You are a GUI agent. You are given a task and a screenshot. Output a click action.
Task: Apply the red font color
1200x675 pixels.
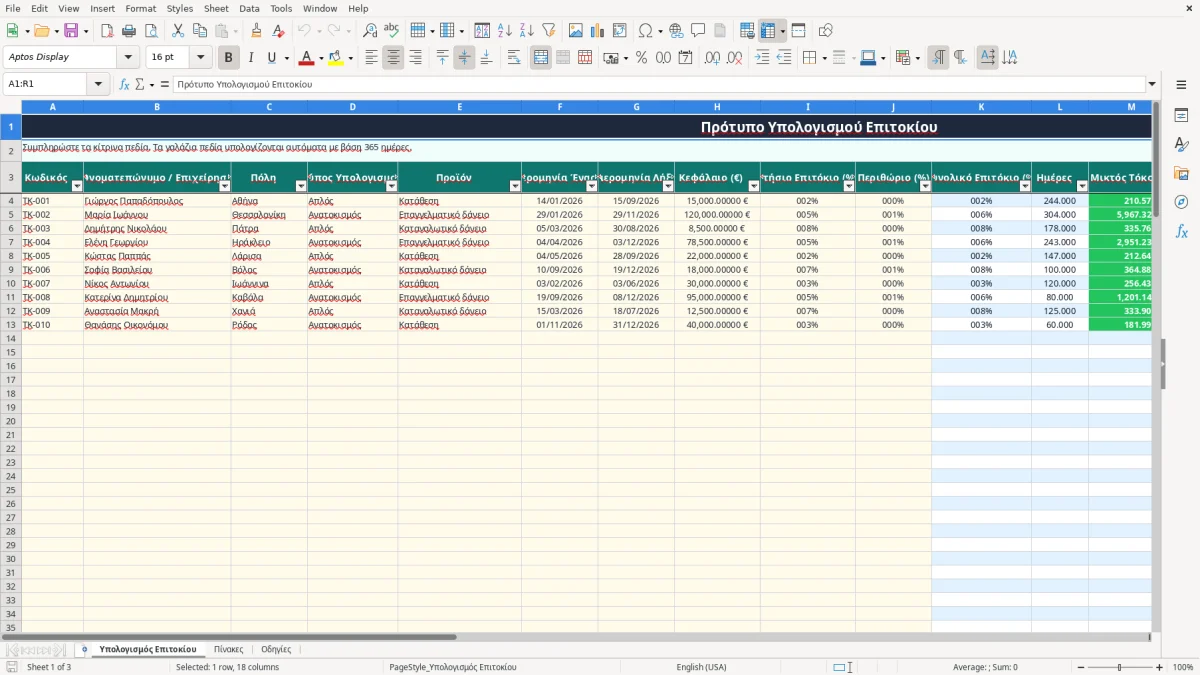point(306,58)
